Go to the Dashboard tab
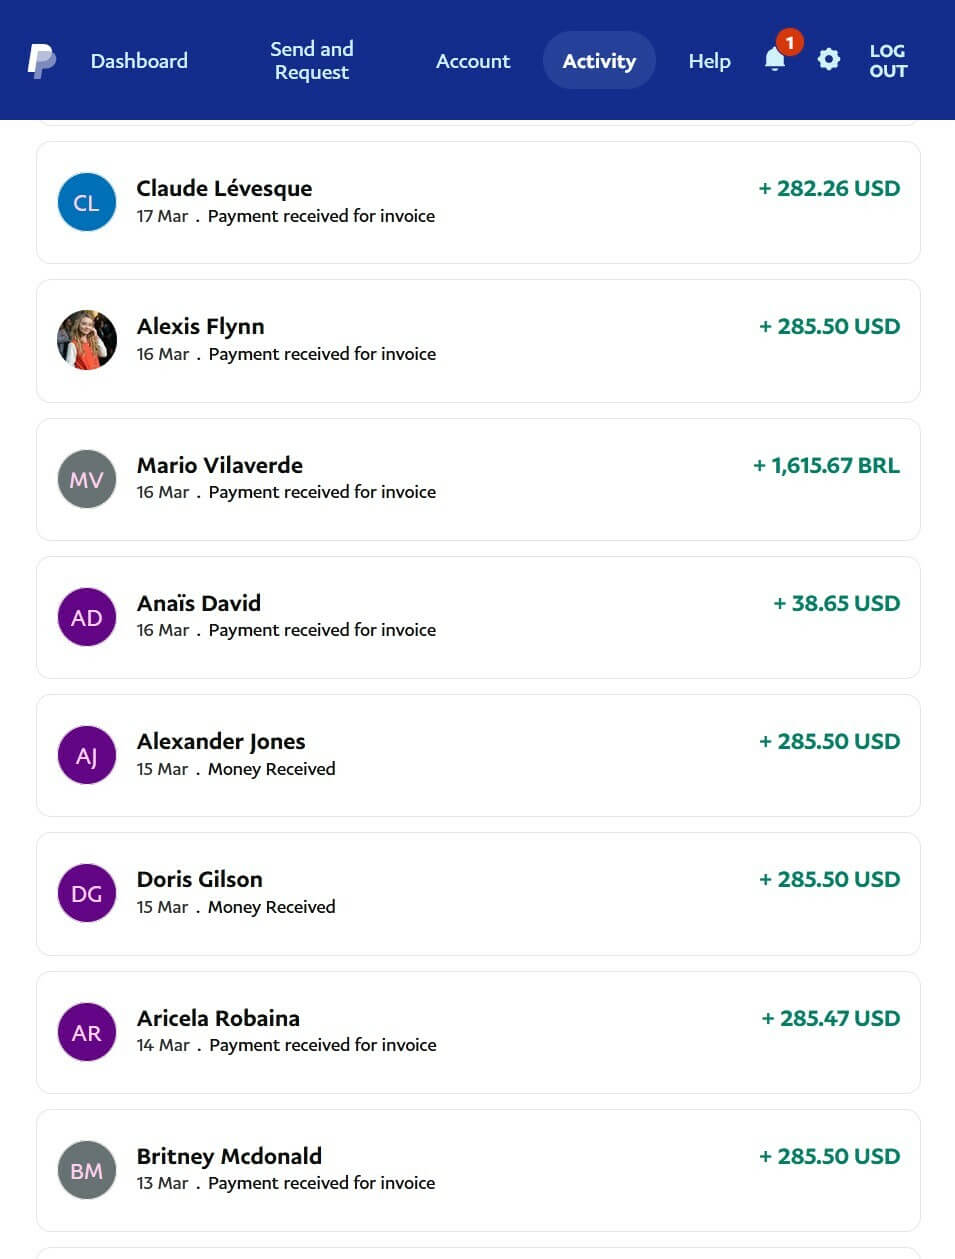 coord(139,61)
